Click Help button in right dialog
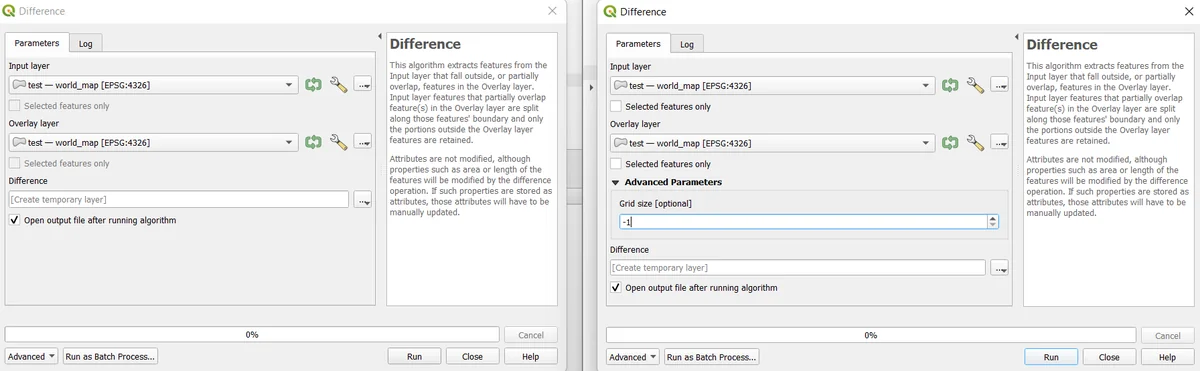This screenshot has height=371, width=1200. pos(1167,357)
